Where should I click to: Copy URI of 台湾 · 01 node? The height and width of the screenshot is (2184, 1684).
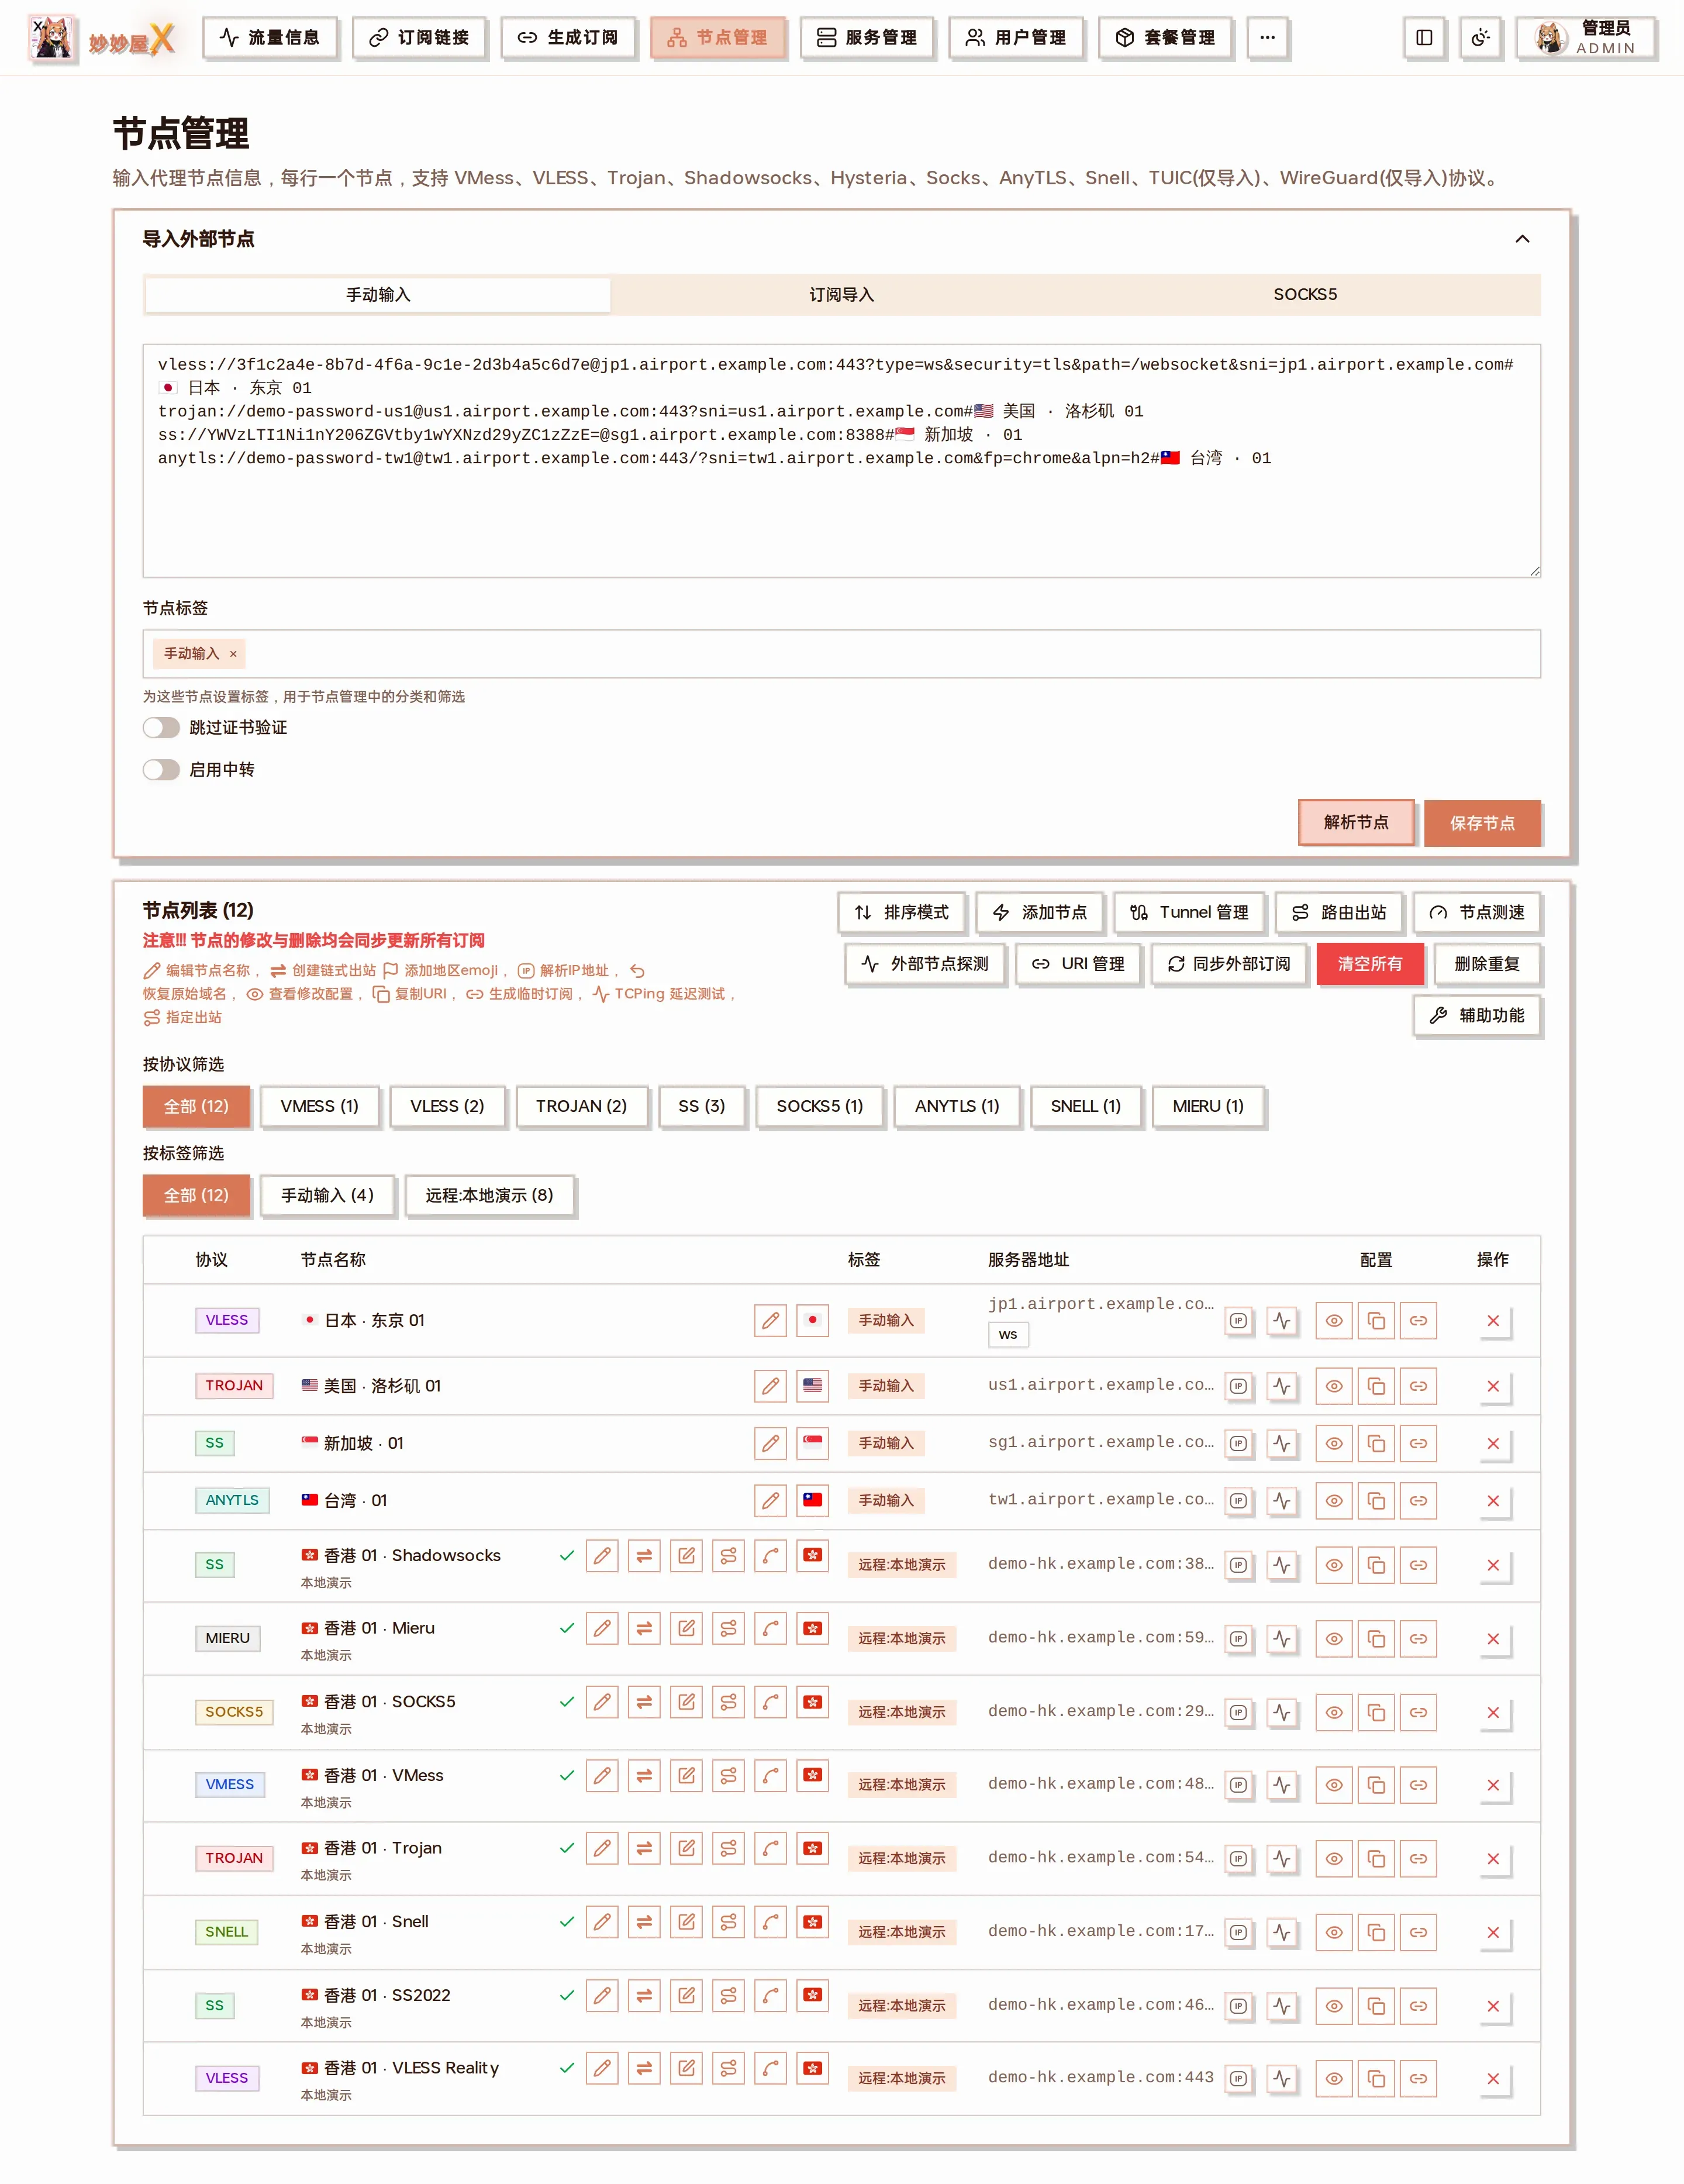pos(1376,1500)
